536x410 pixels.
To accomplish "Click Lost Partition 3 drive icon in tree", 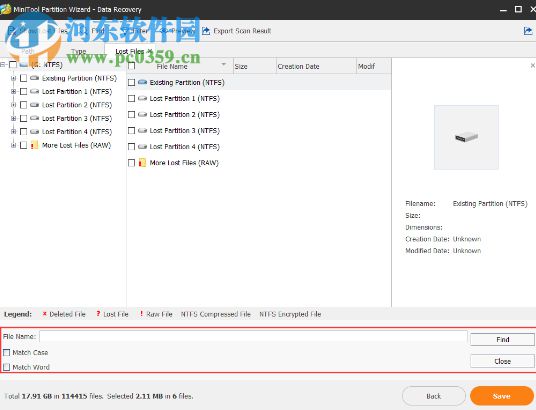I will 35,118.
